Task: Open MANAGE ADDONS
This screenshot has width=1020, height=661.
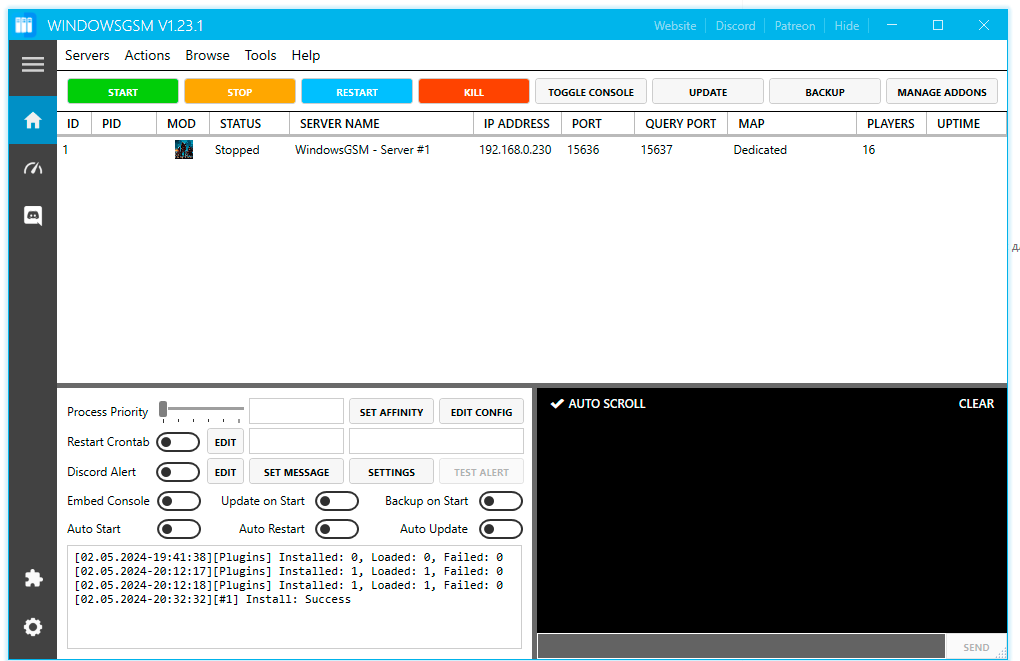Action: 942,92
